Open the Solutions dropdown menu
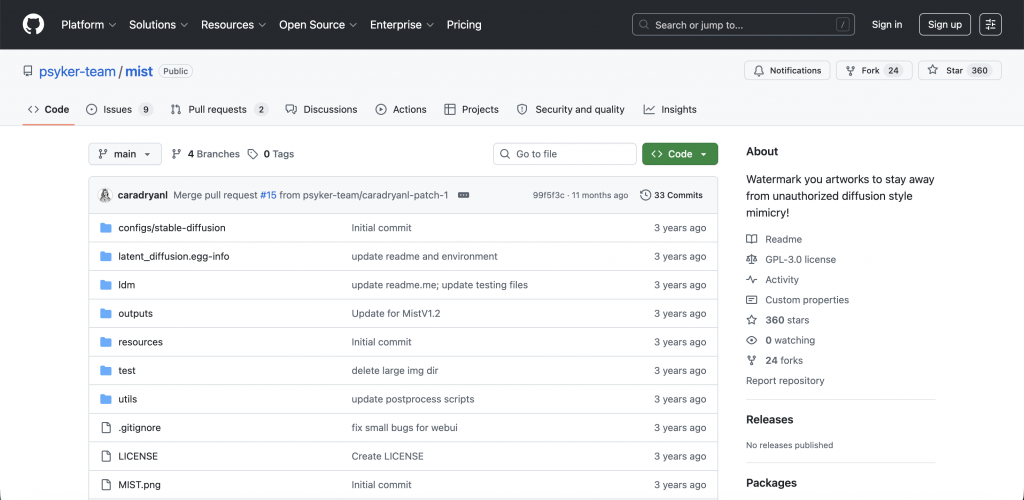 pyautogui.click(x=158, y=24)
